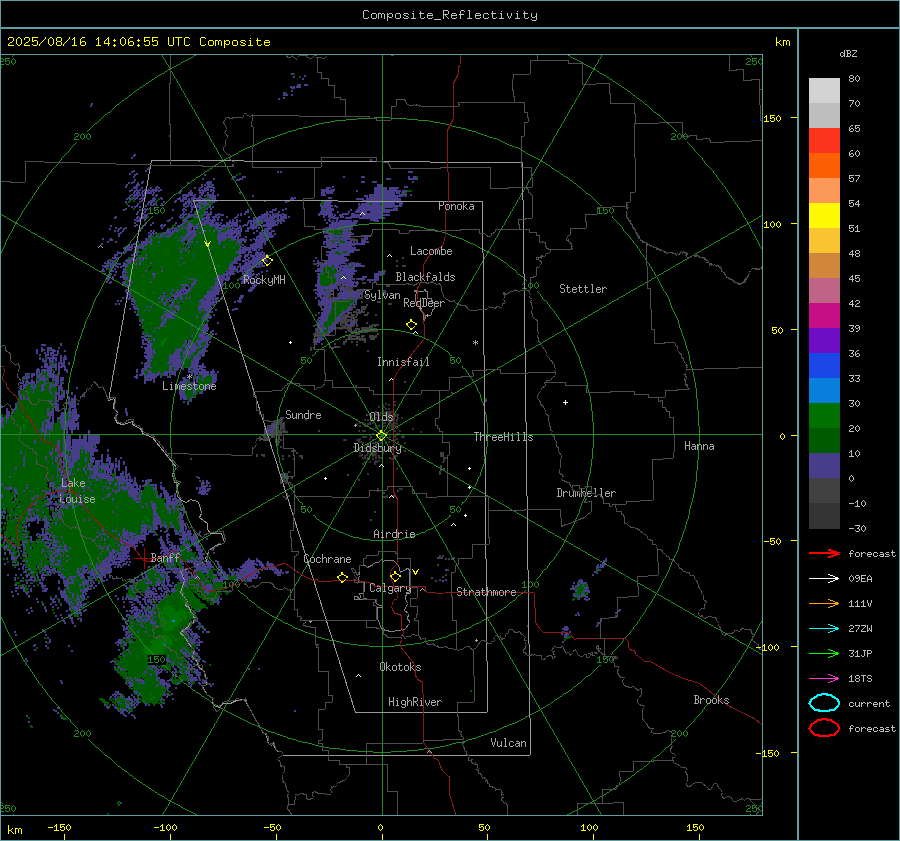This screenshot has height=841, width=900.
Task: Click the red forecast arrow legend icon
Action: pyautogui.click(x=824, y=553)
